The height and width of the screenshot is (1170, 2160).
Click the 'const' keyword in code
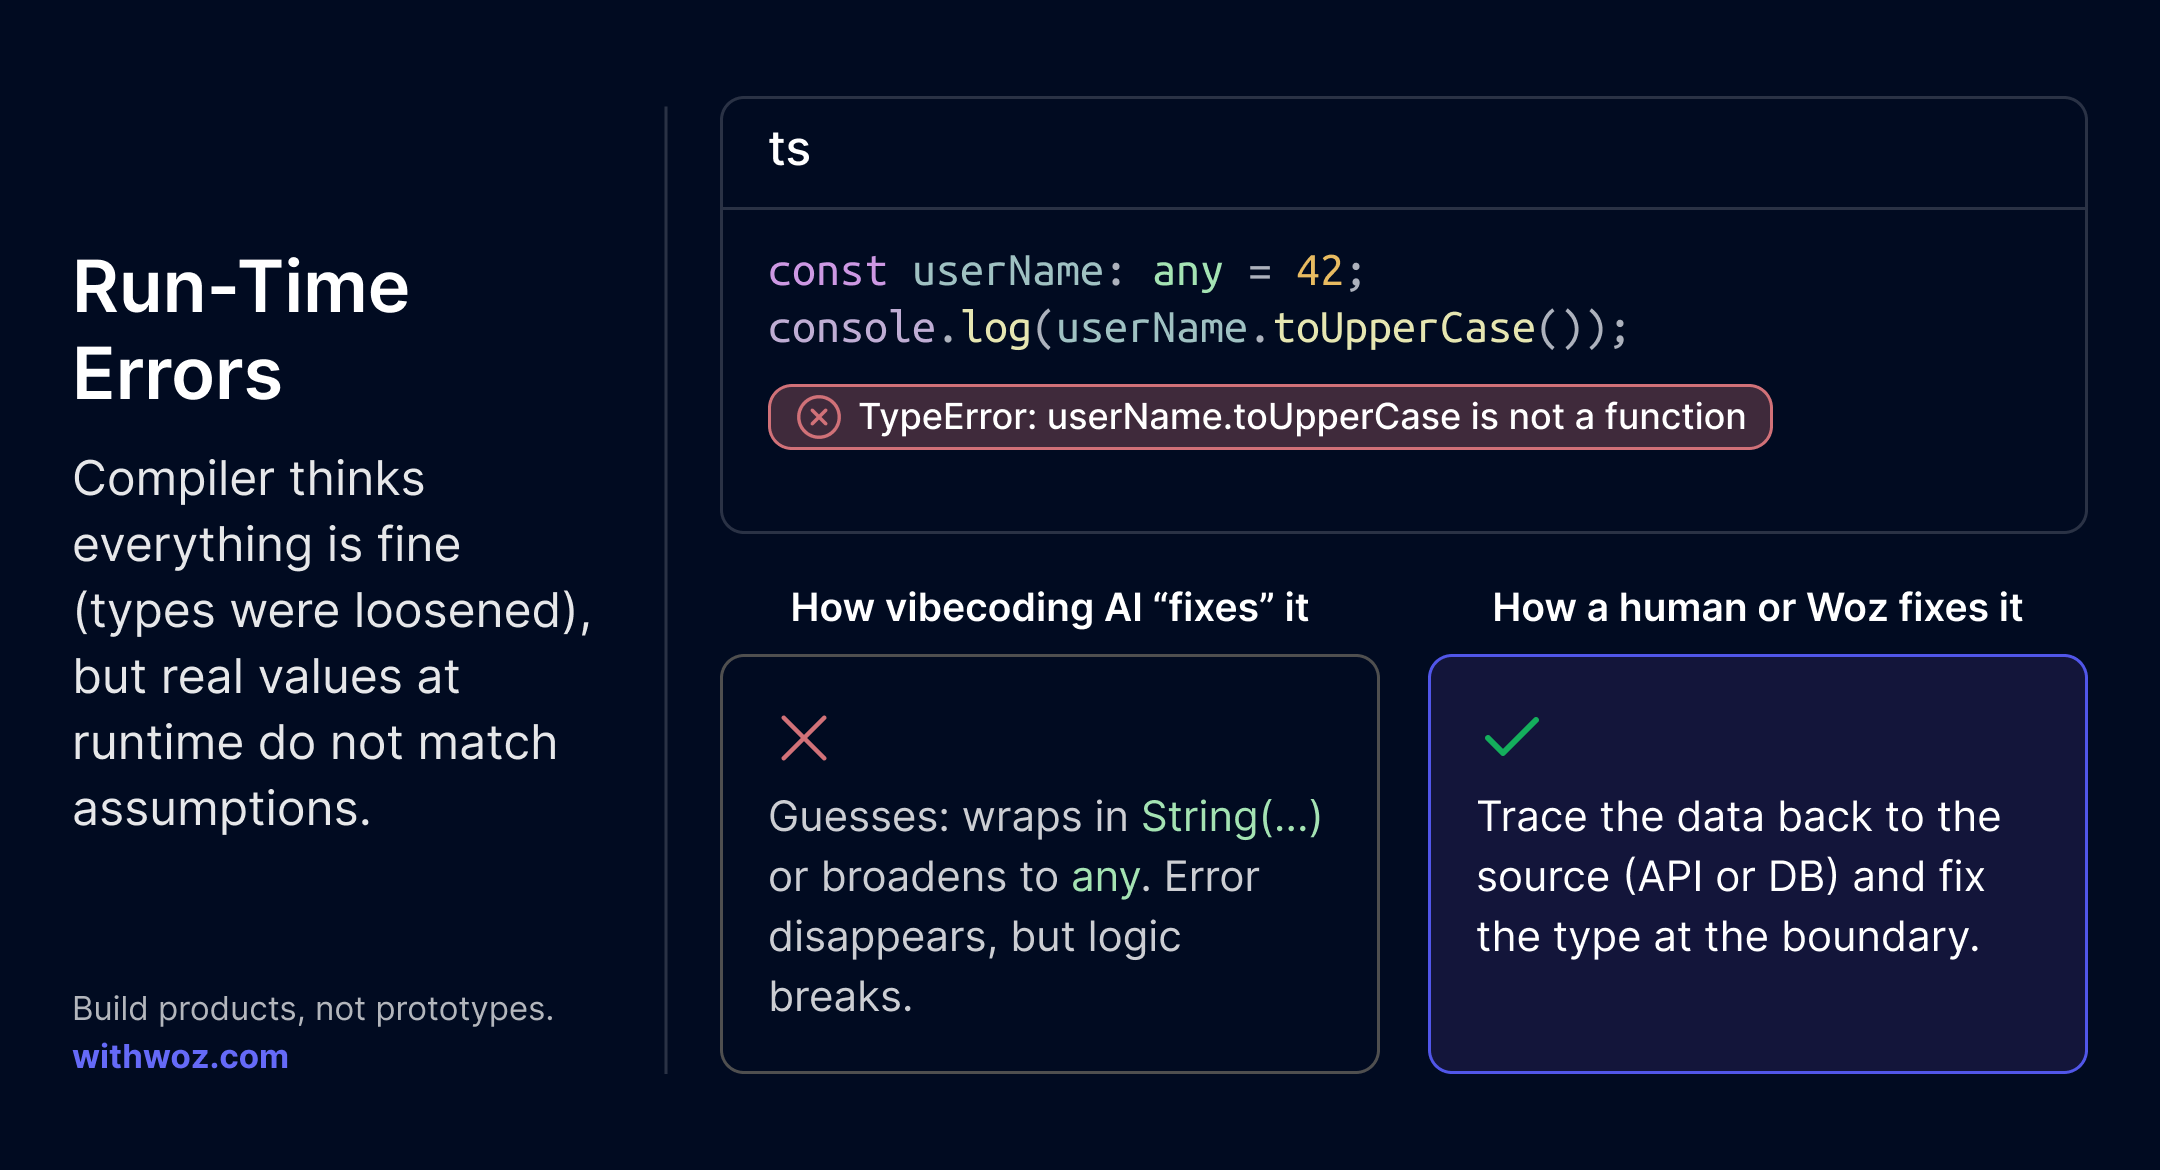point(827,272)
